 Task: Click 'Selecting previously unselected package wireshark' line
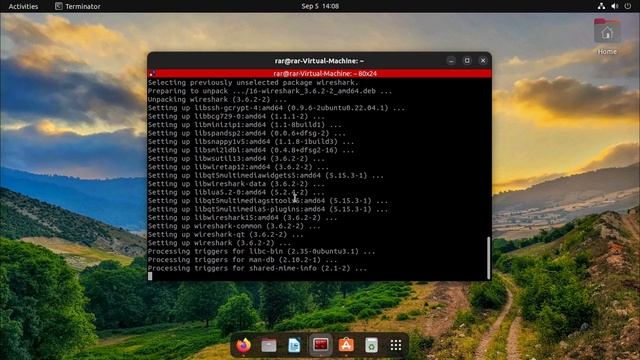[x=253, y=82]
